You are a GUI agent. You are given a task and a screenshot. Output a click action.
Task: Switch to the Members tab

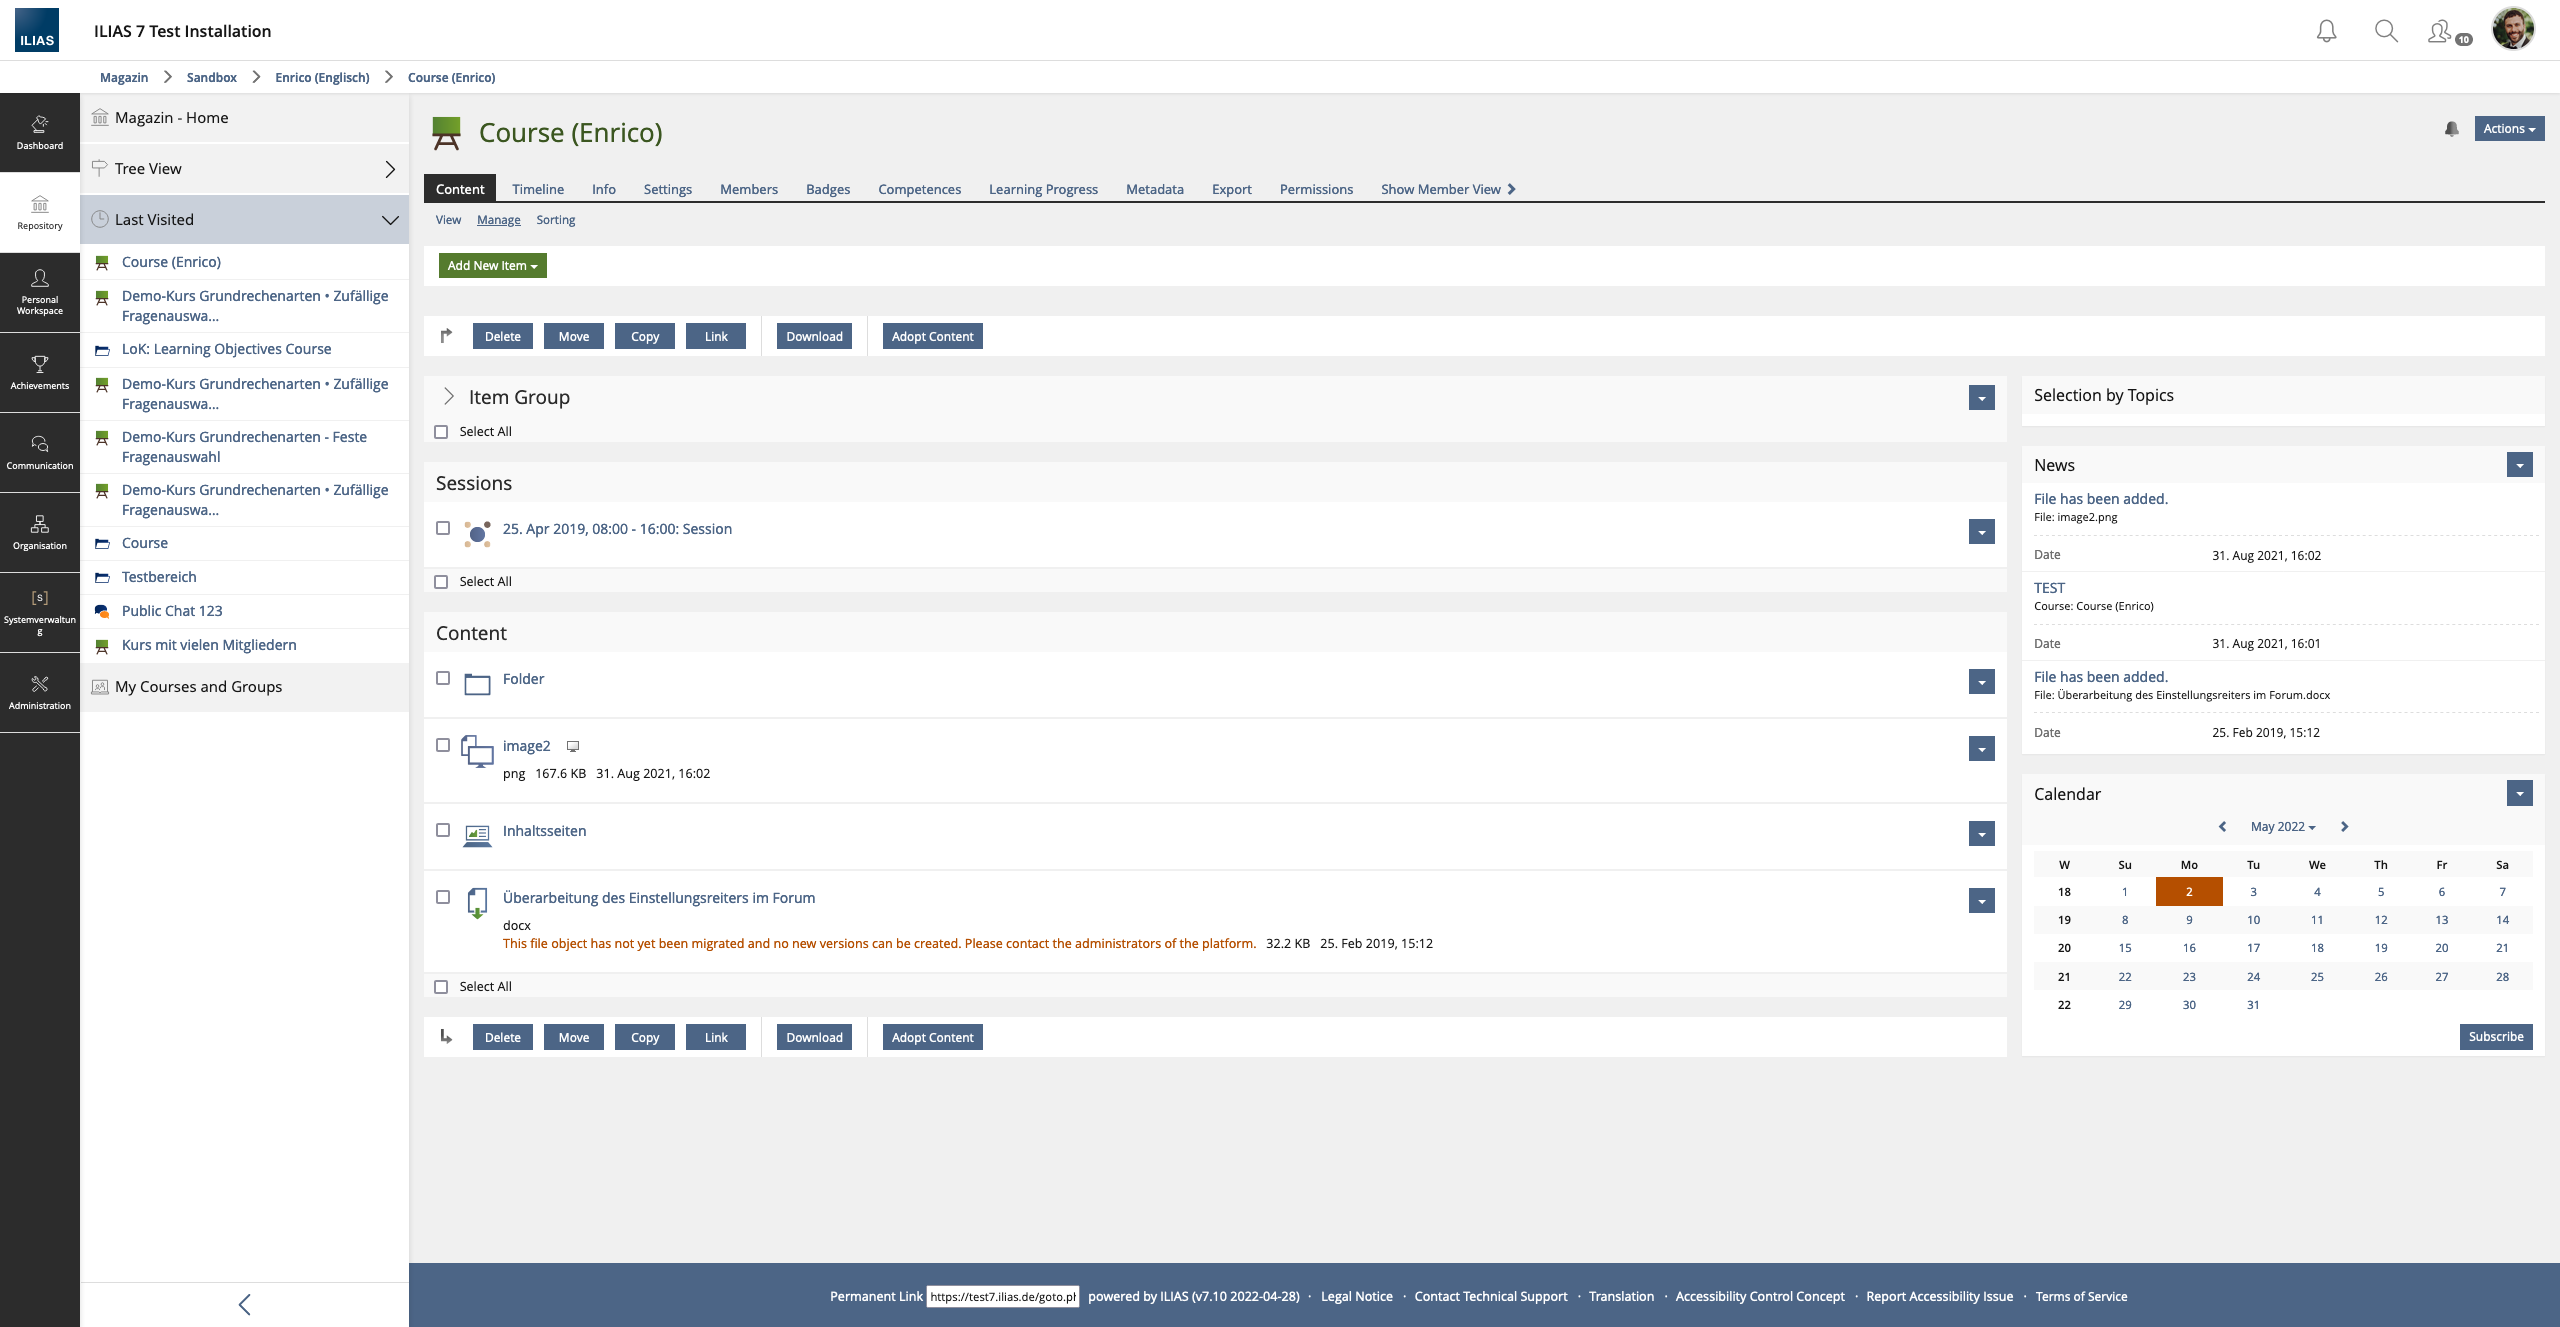pos(748,189)
